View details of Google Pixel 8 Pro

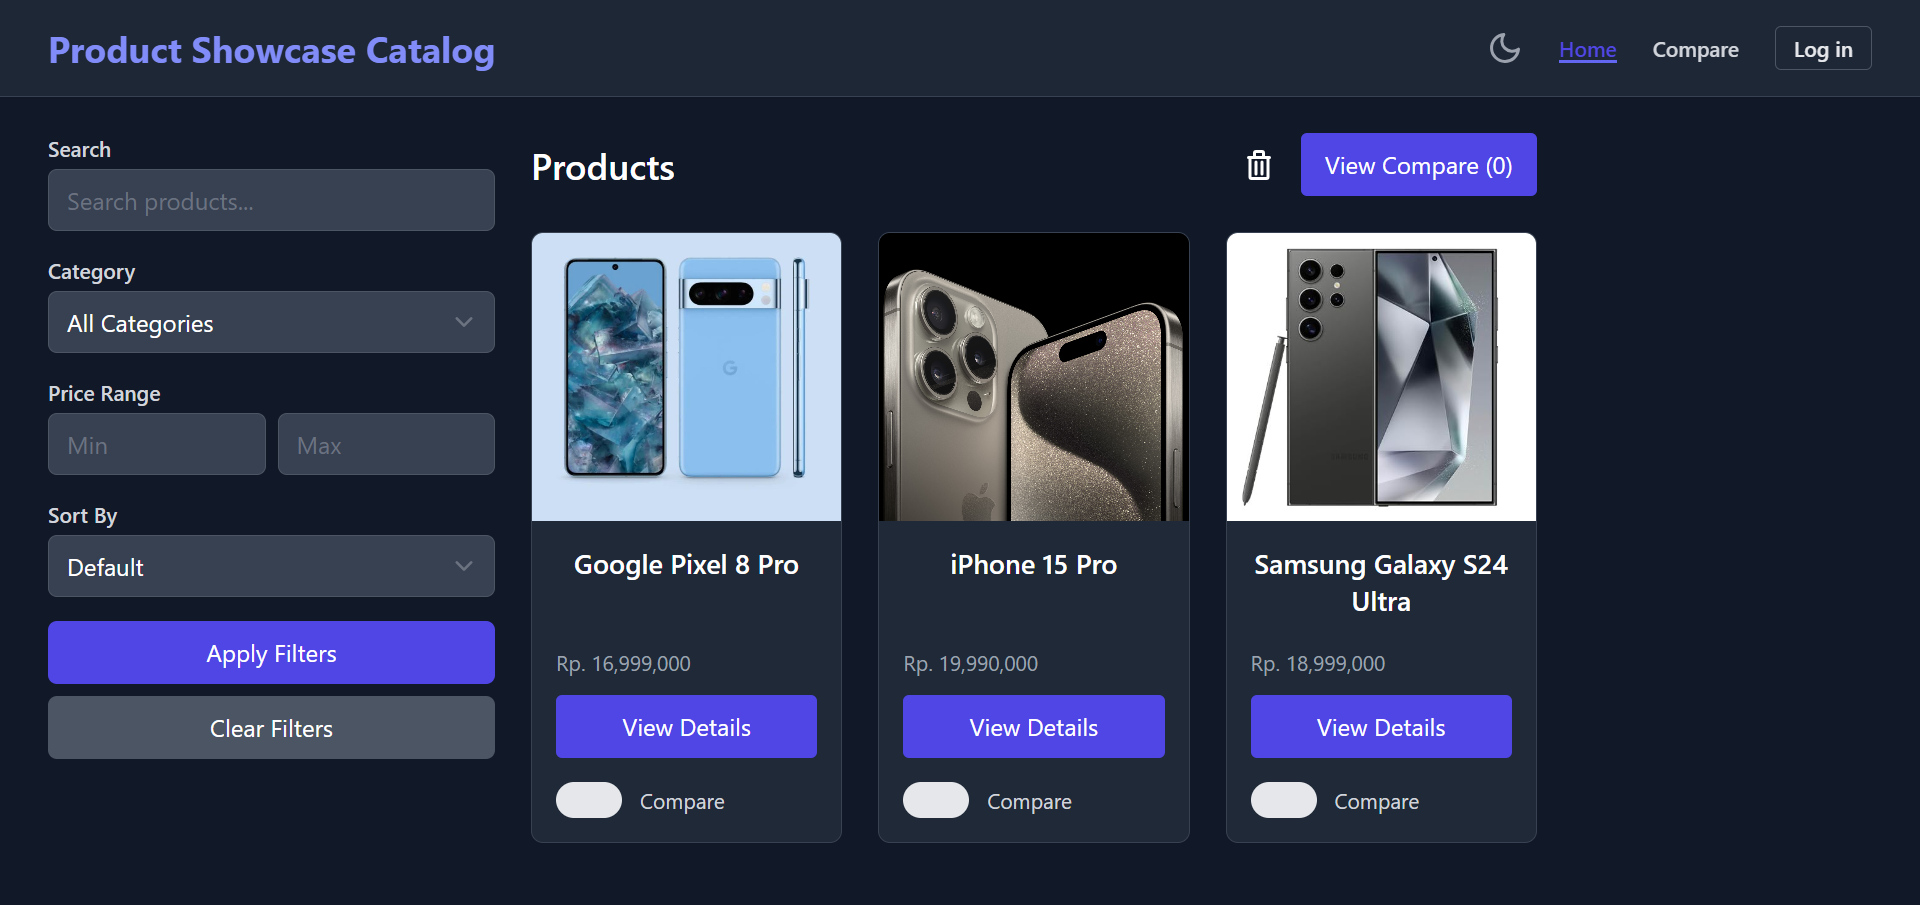click(x=686, y=726)
